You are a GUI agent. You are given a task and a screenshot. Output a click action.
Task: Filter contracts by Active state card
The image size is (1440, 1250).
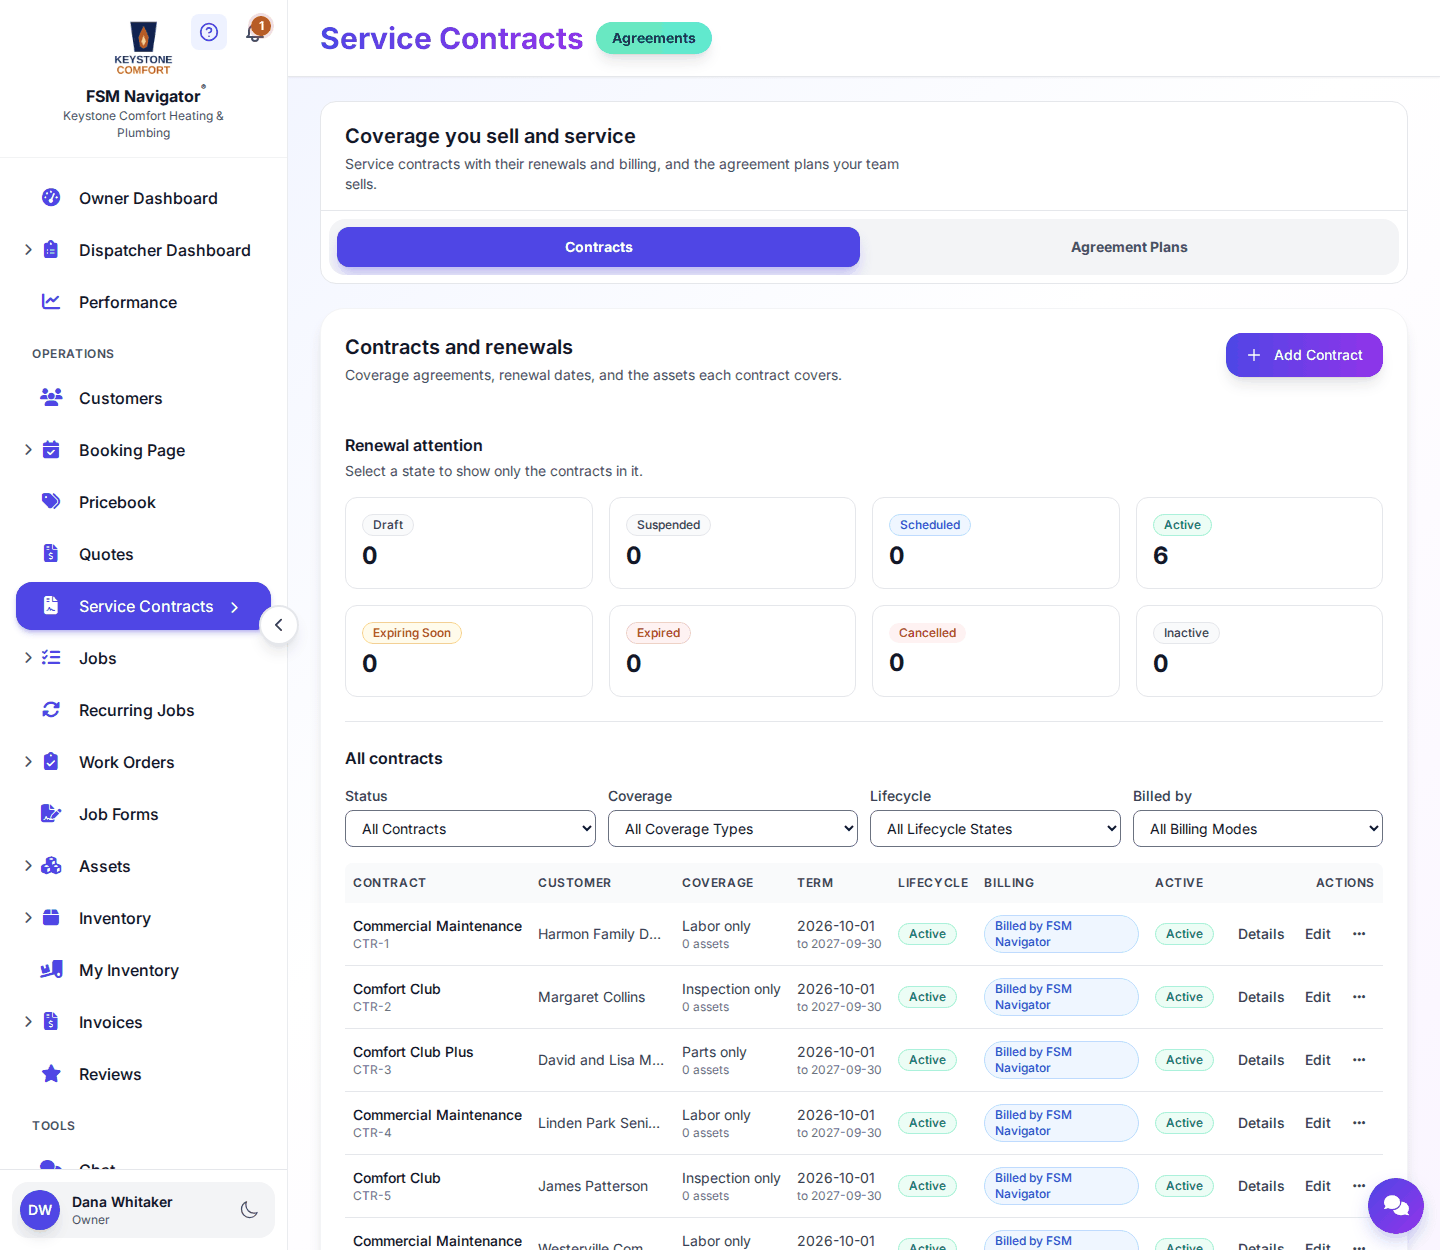(1259, 543)
